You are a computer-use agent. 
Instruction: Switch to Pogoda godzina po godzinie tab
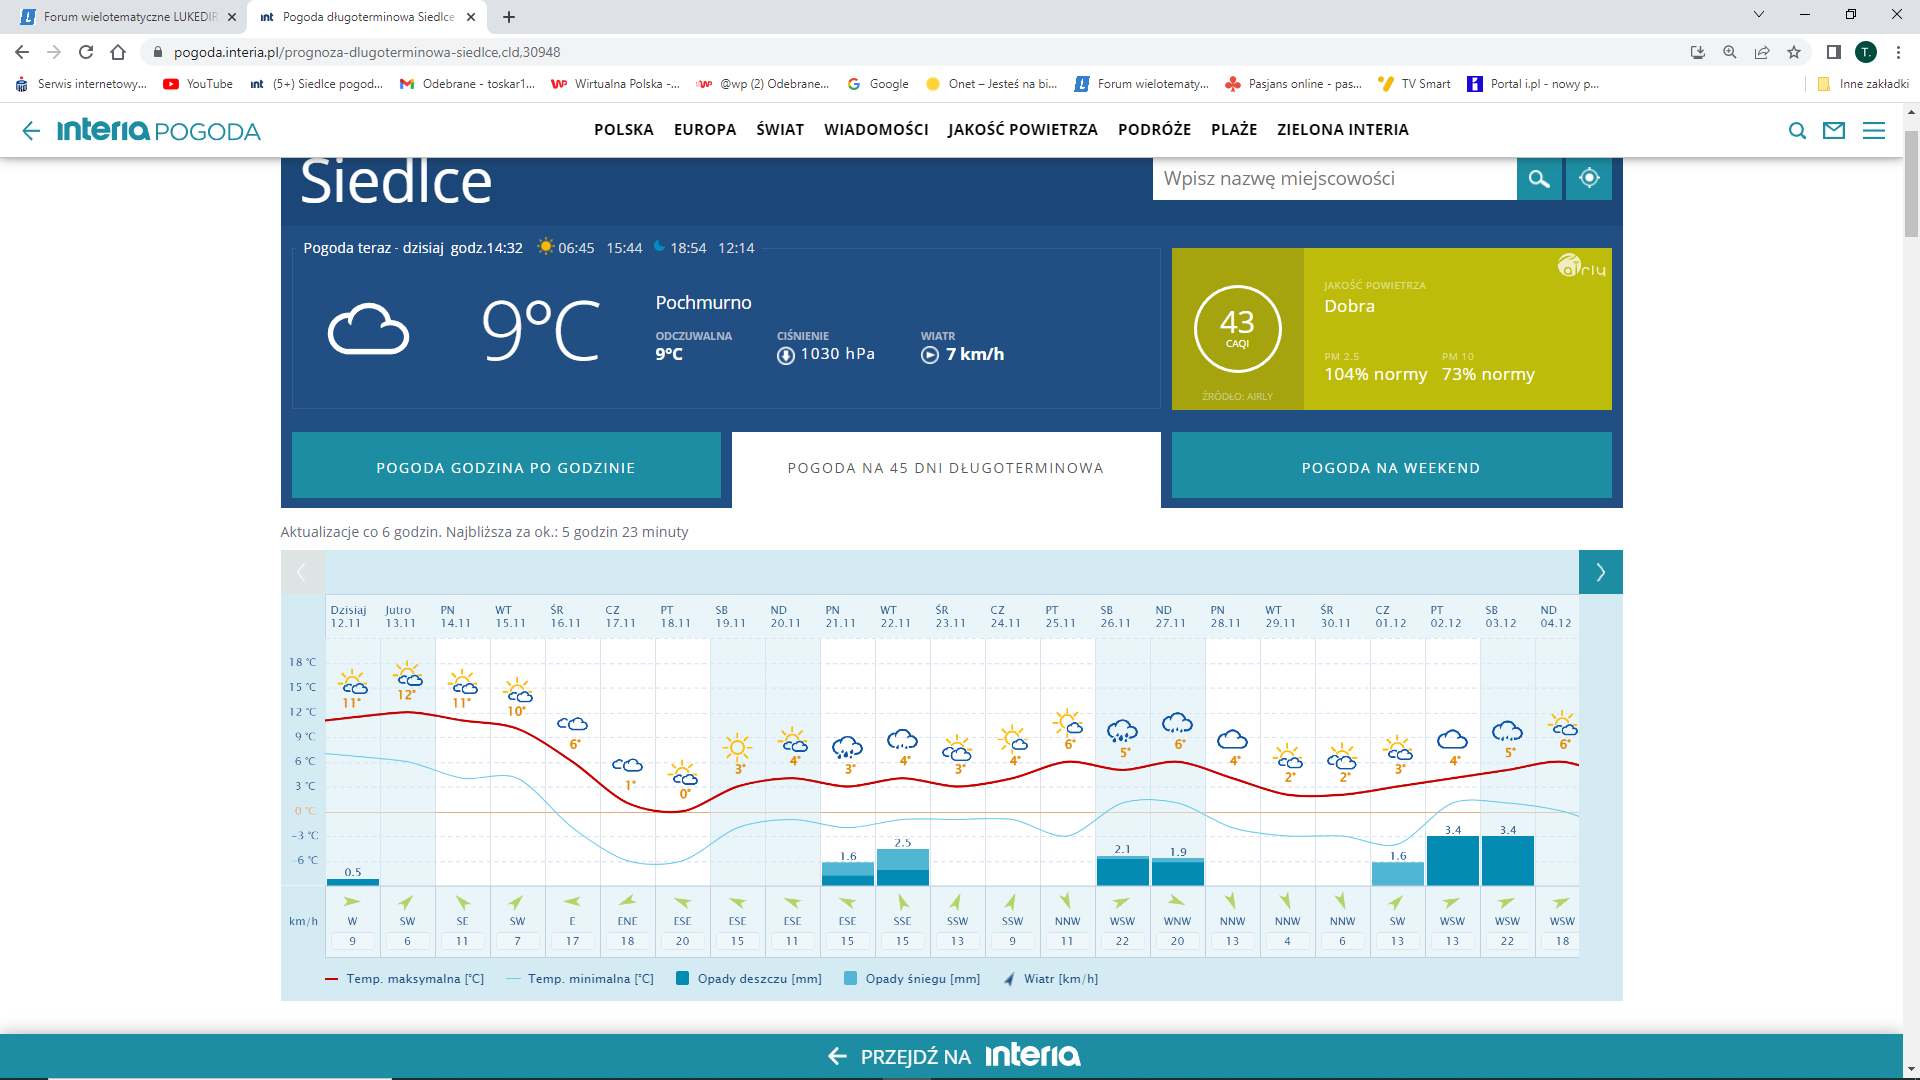(506, 467)
